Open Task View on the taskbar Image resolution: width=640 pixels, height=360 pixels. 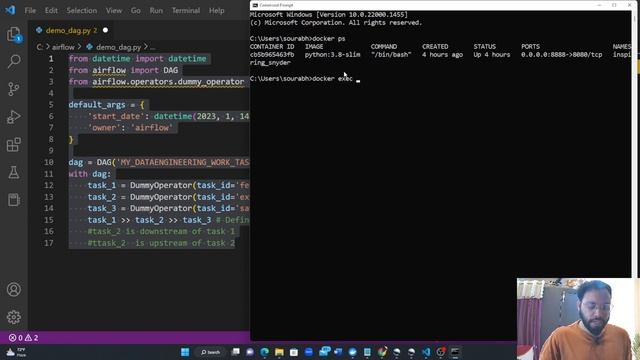[236, 352]
